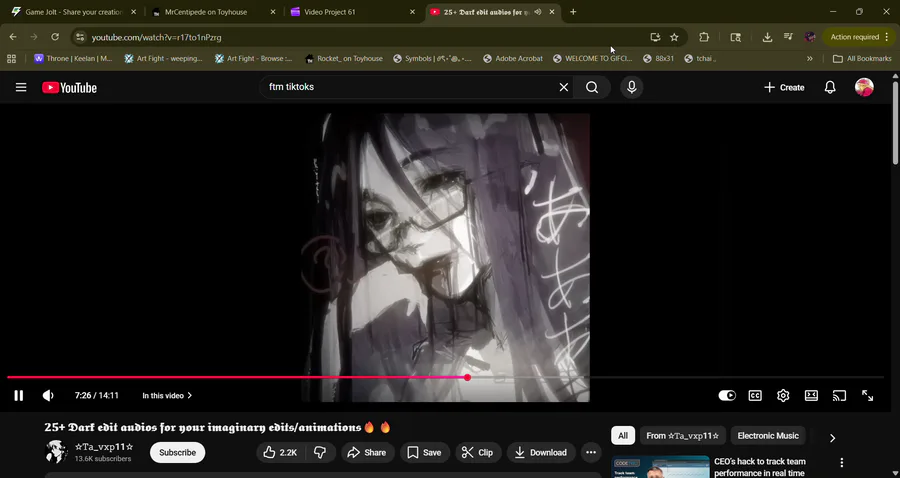Click the search magnifier button
Screen dimensions: 900x478
pyautogui.click(x=592, y=87)
